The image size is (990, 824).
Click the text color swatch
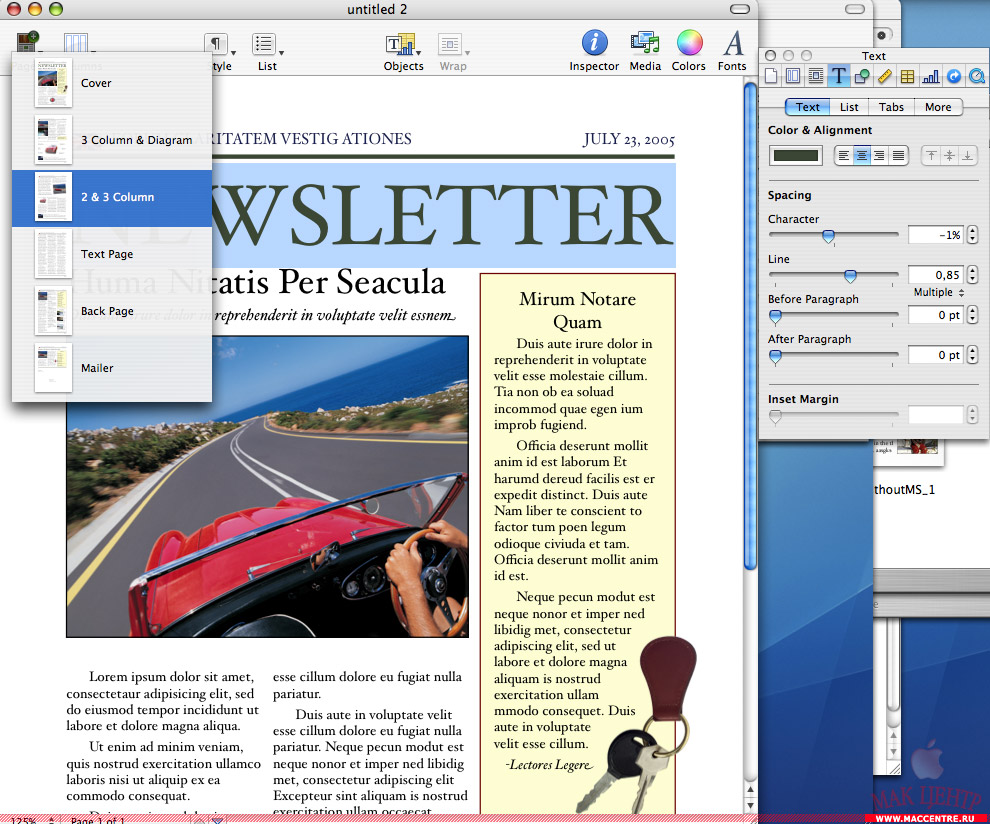click(x=796, y=155)
